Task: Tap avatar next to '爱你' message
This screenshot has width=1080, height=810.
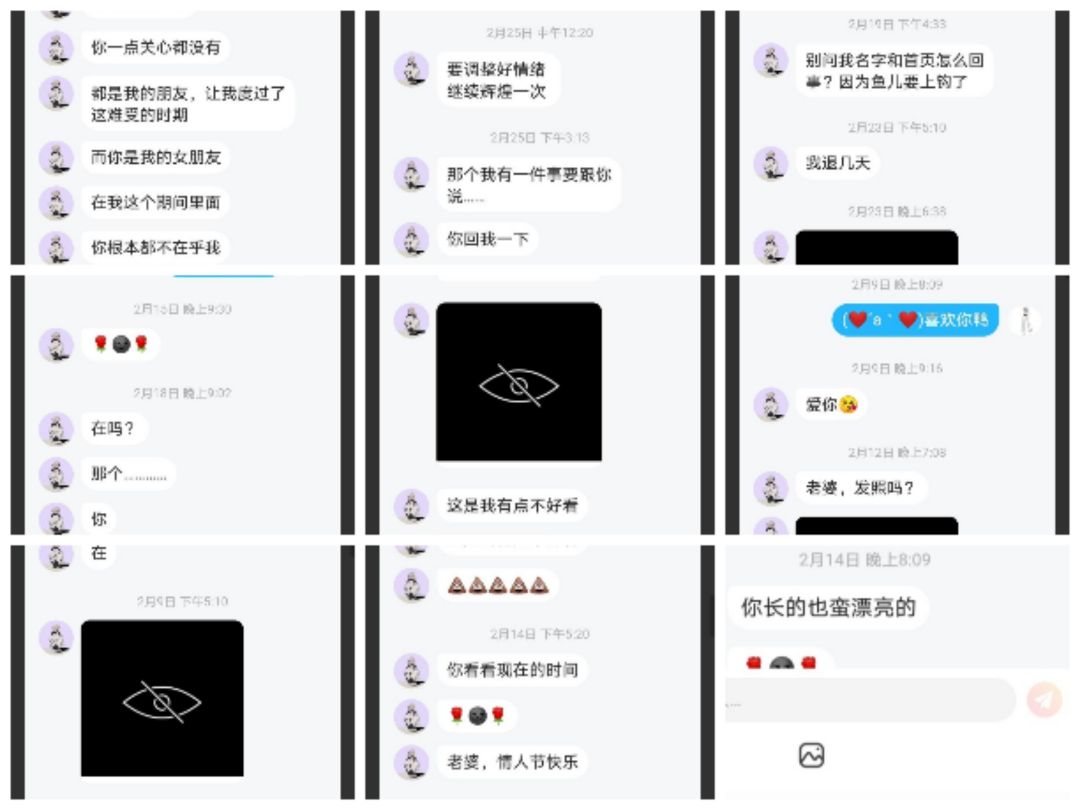Action: [771, 404]
